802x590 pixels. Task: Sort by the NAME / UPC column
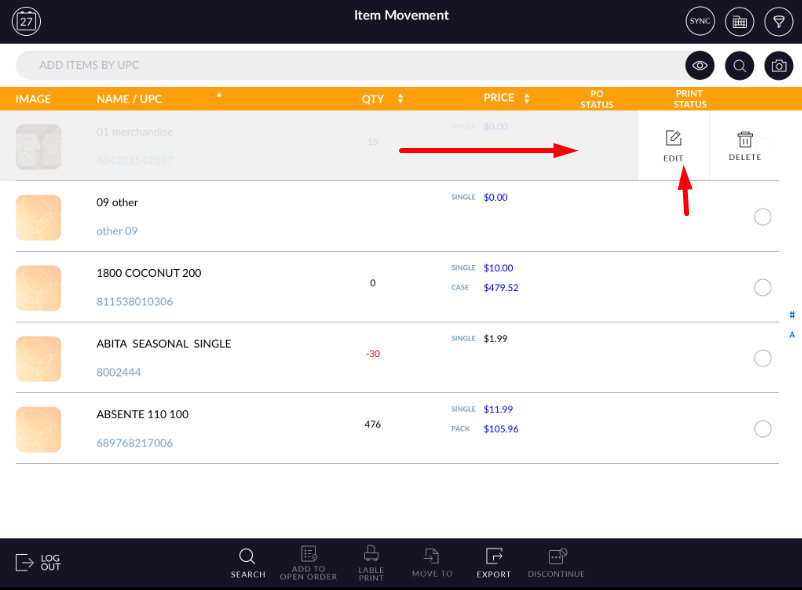click(129, 99)
